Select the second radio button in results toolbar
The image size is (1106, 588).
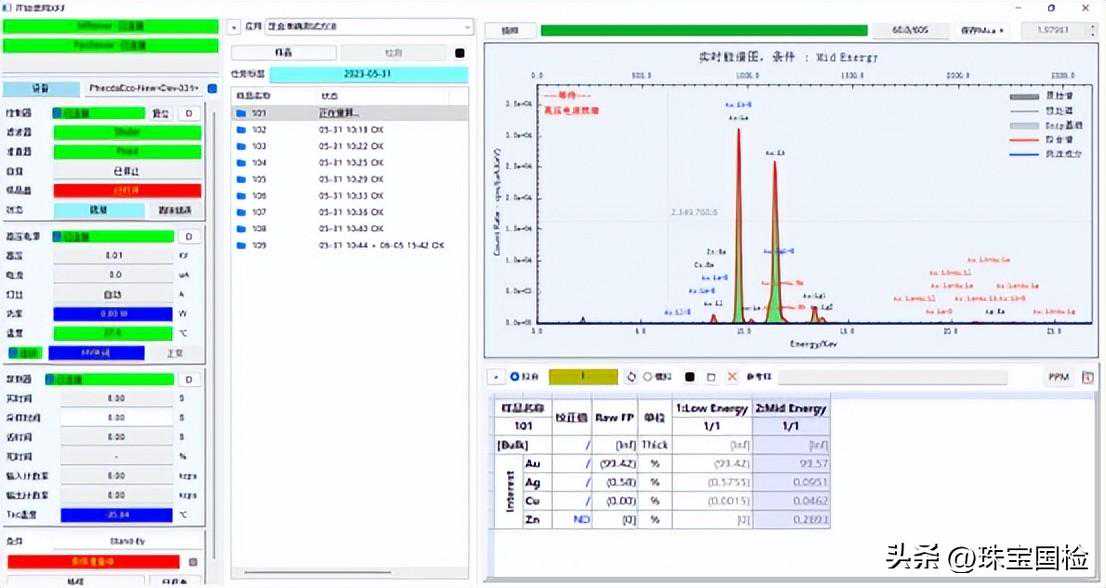tap(648, 377)
